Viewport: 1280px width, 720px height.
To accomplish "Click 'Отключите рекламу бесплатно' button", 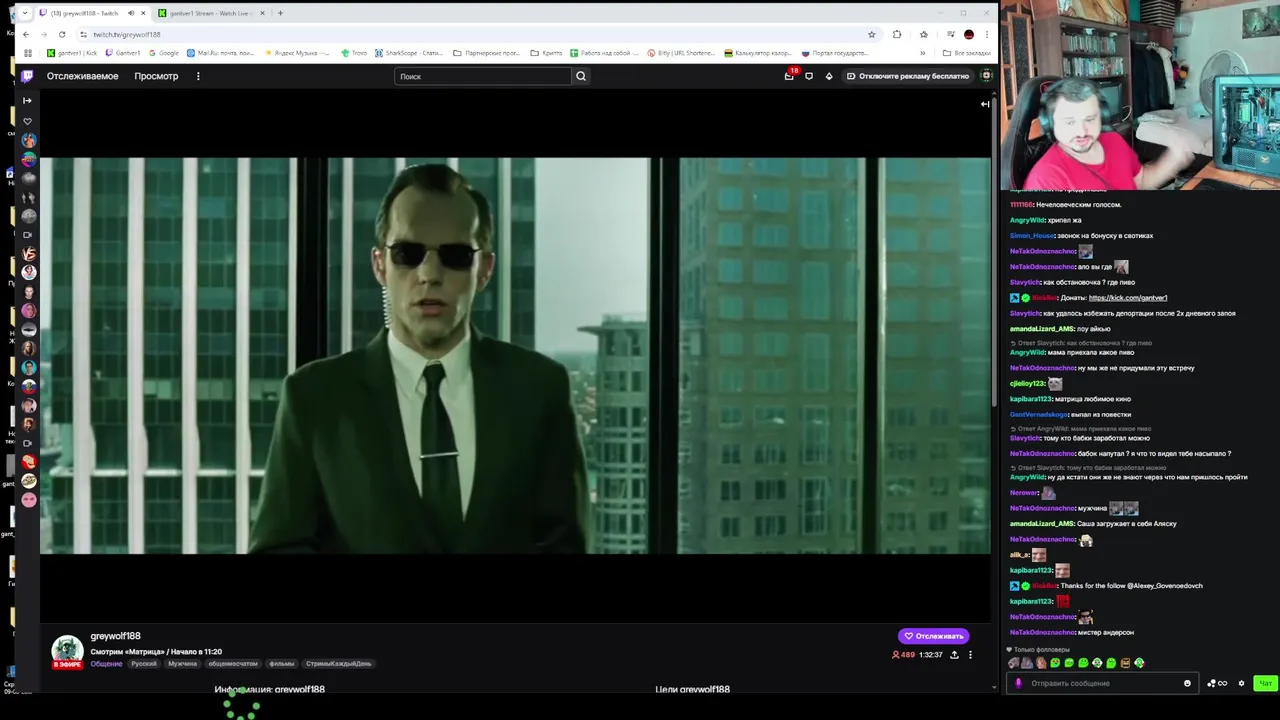I will pyautogui.click(x=908, y=76).
